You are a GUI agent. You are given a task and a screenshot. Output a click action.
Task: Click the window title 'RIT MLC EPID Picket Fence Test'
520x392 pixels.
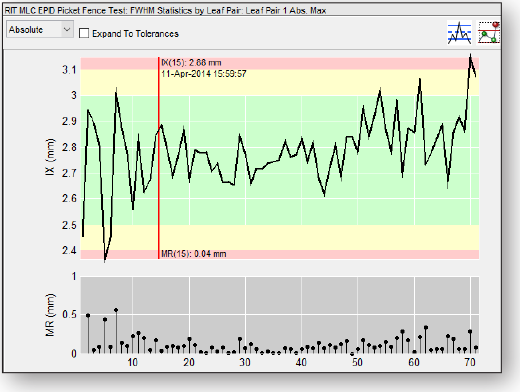65,11
